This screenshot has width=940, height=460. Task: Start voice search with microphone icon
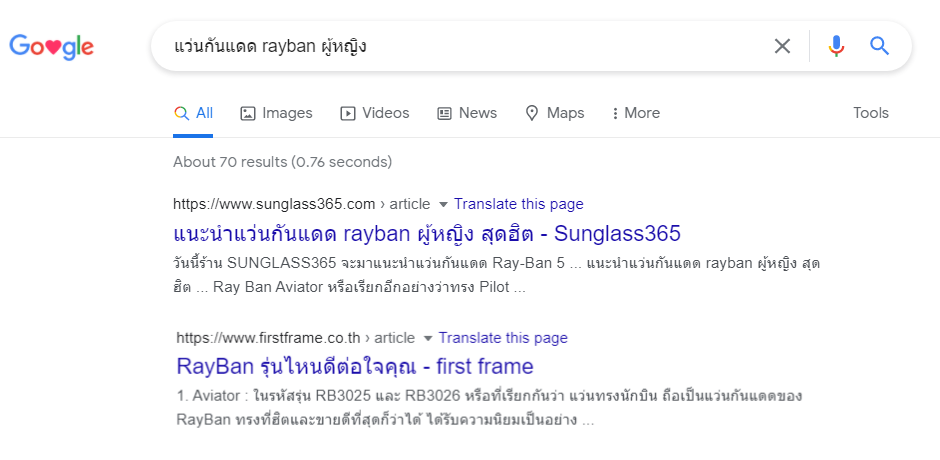[836, 46]
